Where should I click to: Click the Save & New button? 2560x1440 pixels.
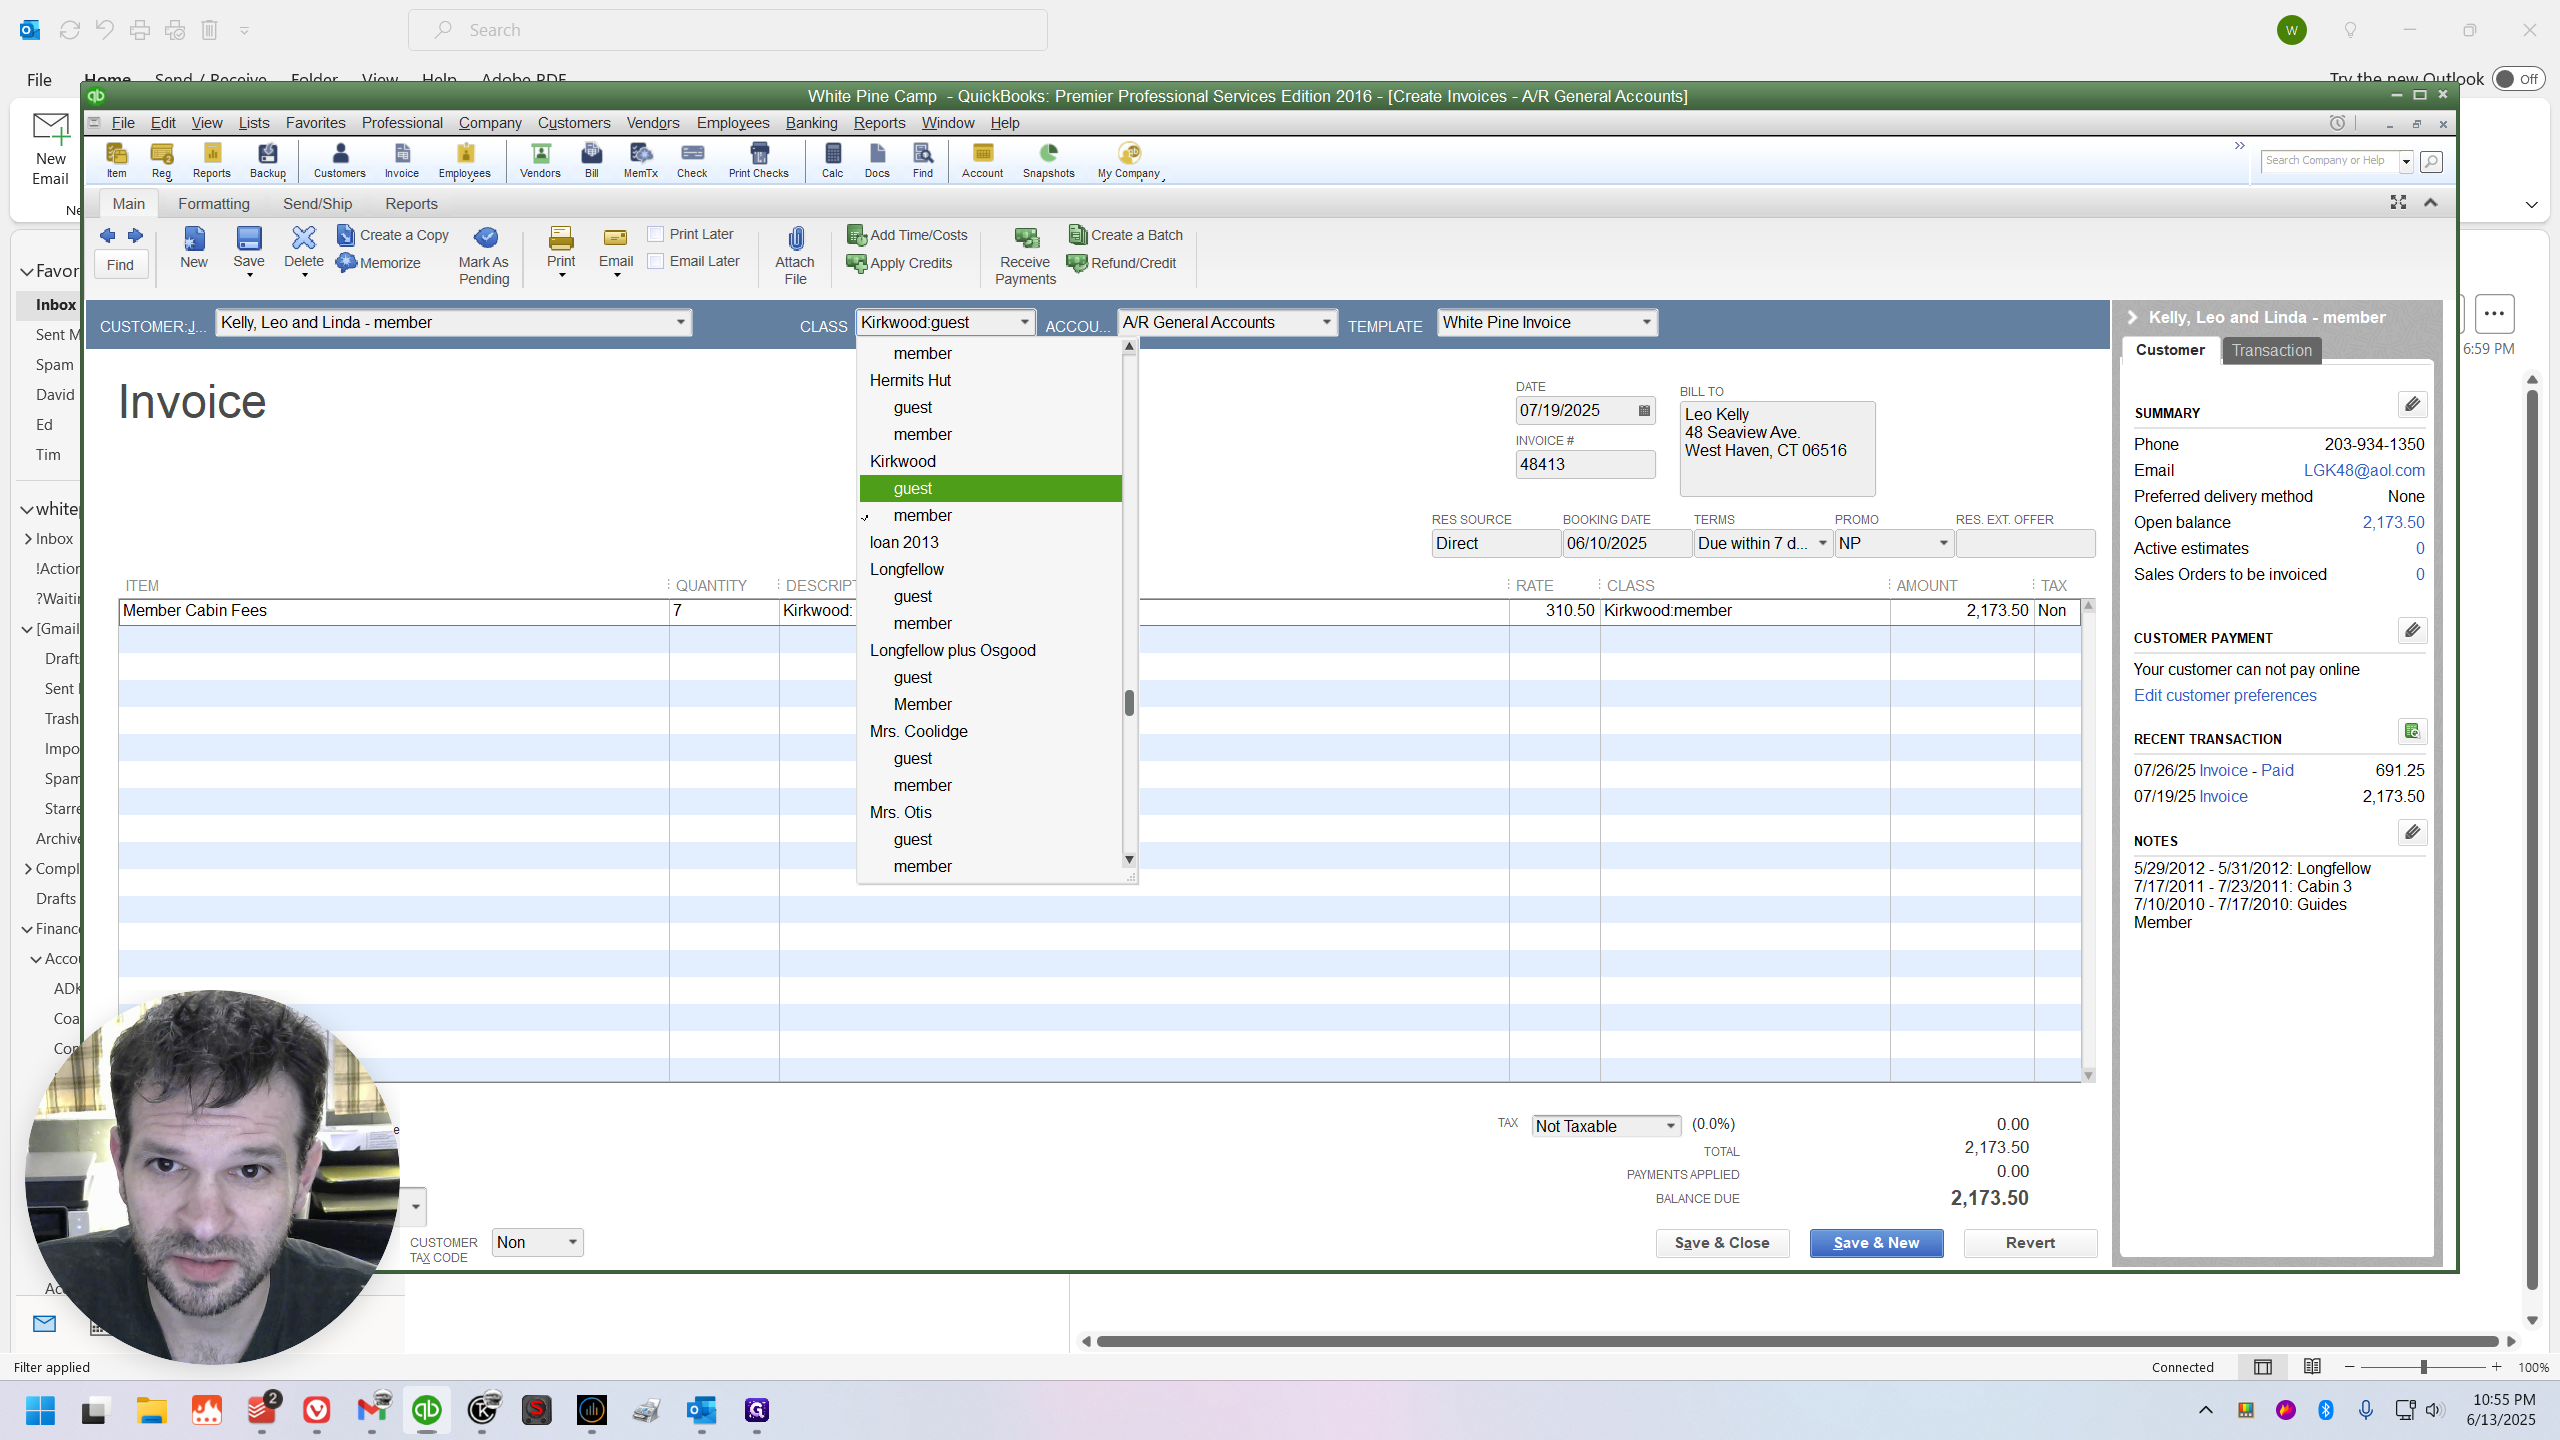[x=1876, y=1243]
